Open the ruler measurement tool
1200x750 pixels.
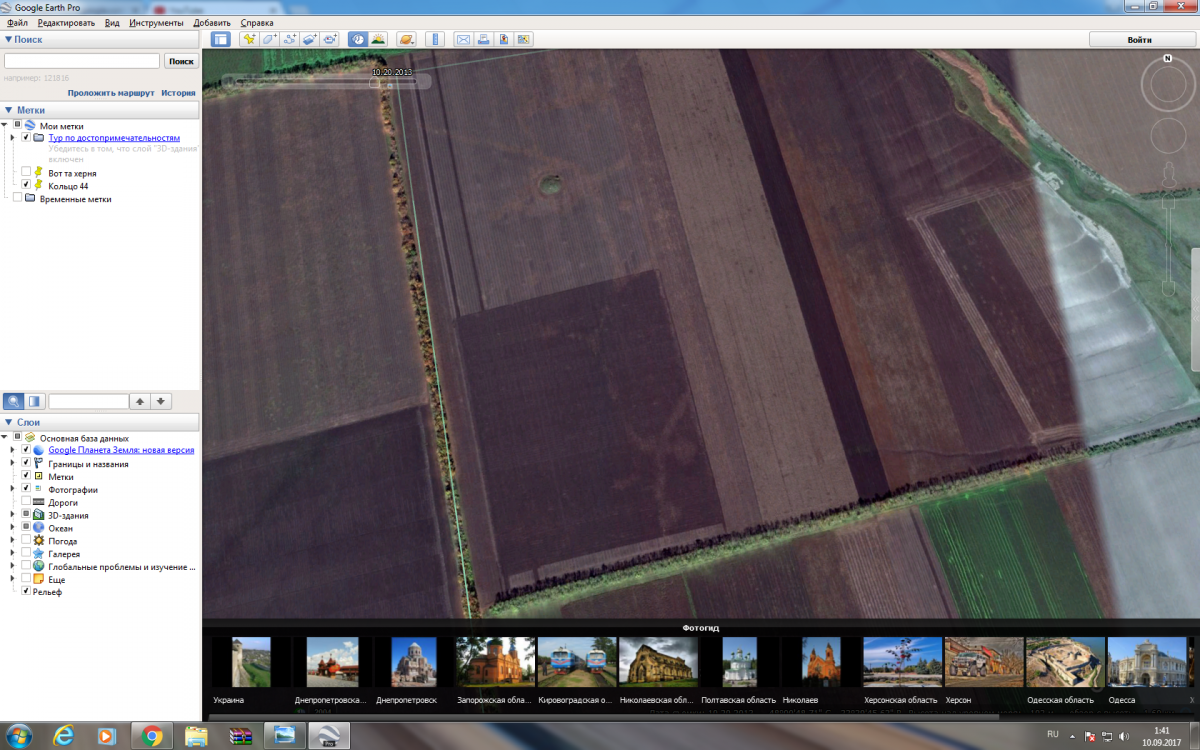(435, 40)
